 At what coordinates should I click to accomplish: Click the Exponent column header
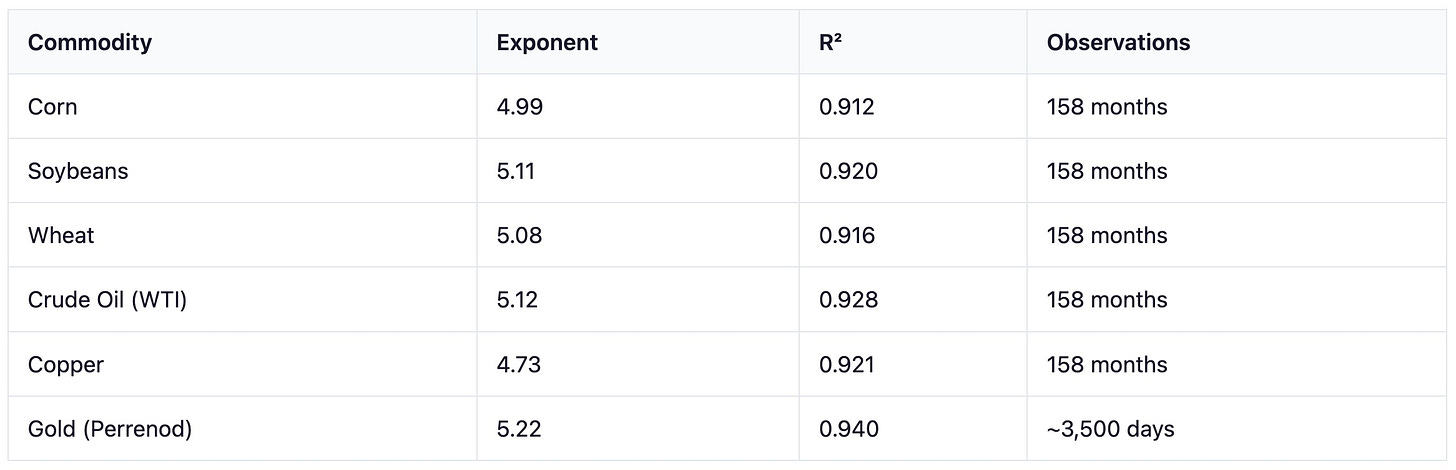[547, 43]
